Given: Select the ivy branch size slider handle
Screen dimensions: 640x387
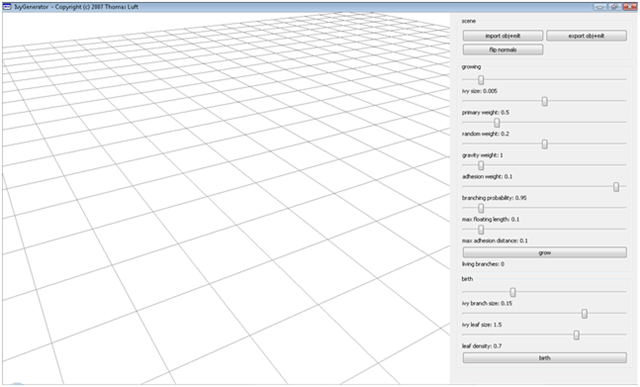Looking at the screenshot, I should [x=513, y=292].
